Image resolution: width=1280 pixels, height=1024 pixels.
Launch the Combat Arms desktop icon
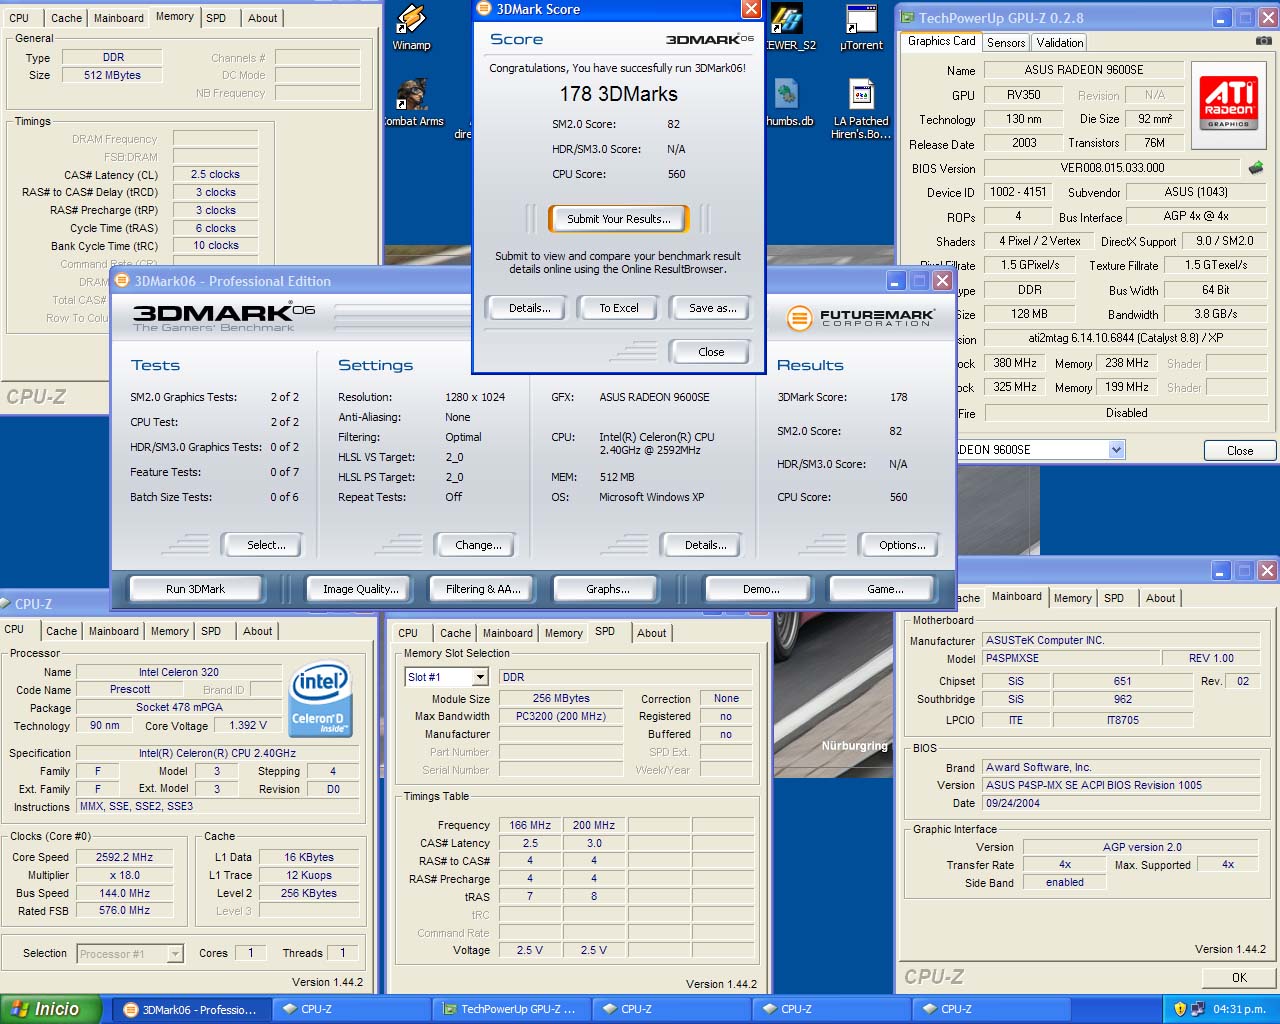(413, 103)
